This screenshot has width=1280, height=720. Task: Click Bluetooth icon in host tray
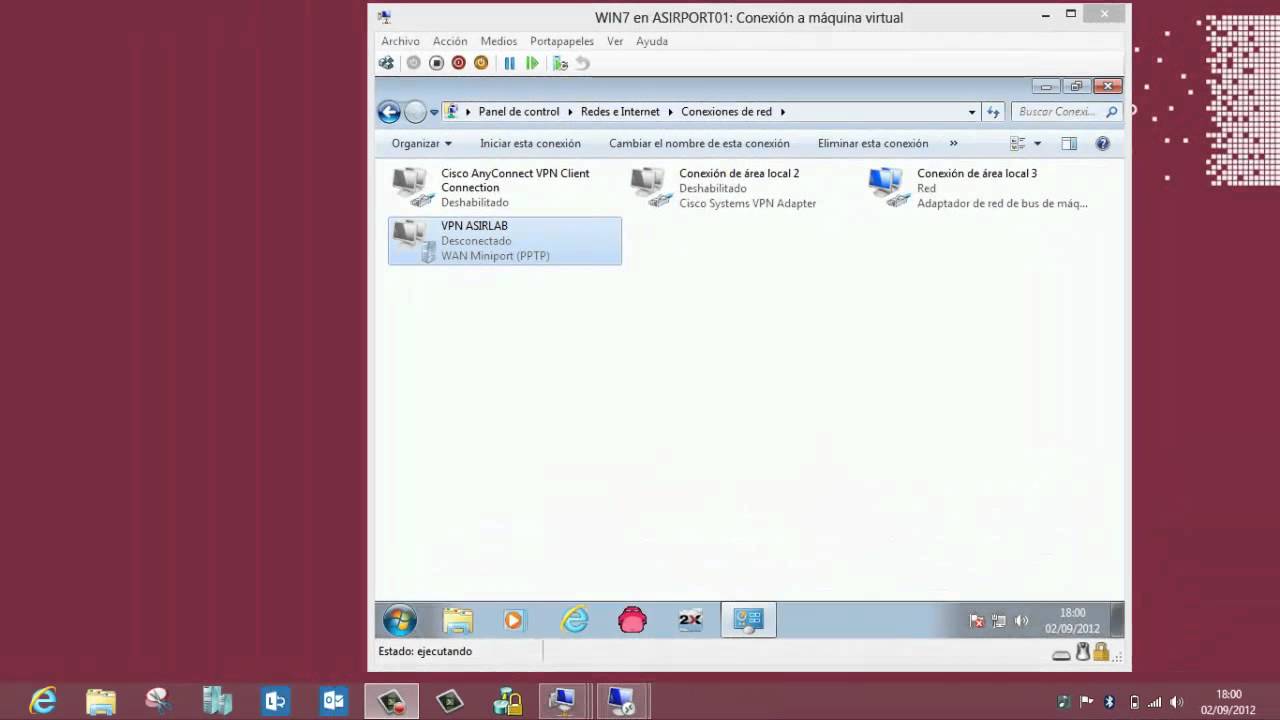tap(1109, 702)
